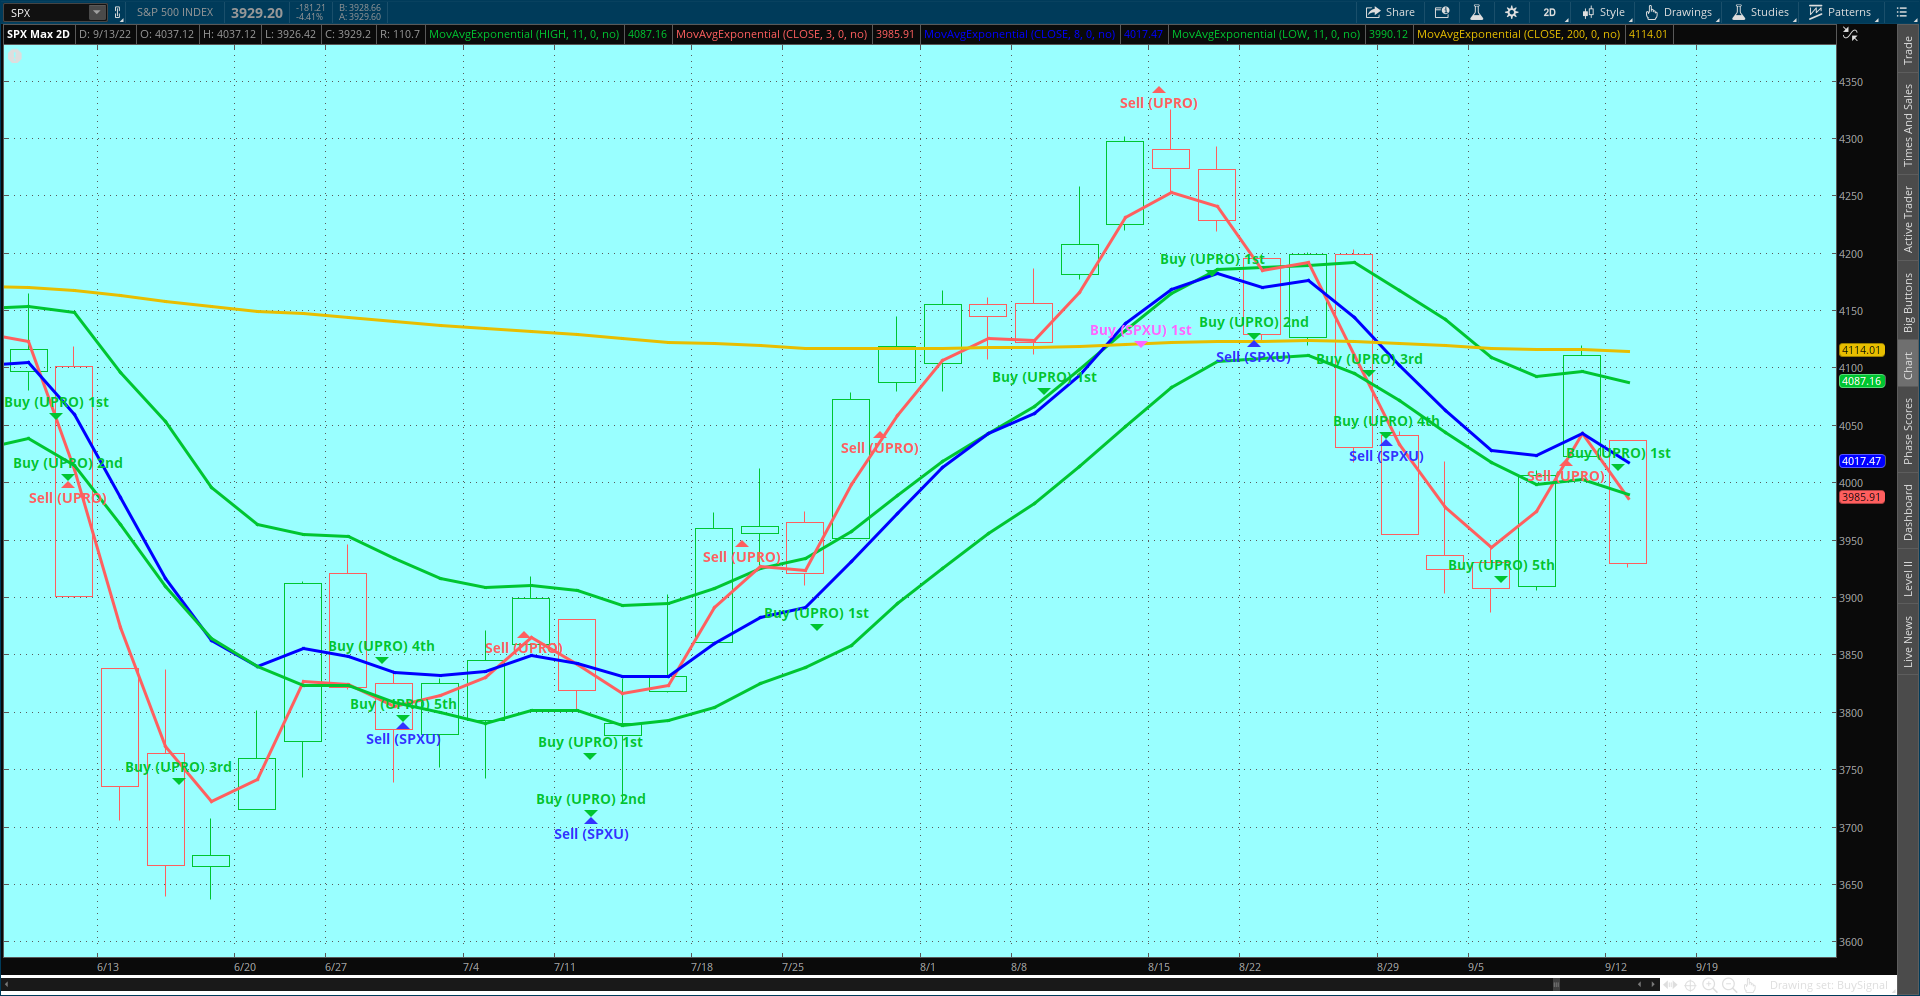Open the list options icon at toolbar end

pos(1902,12)
